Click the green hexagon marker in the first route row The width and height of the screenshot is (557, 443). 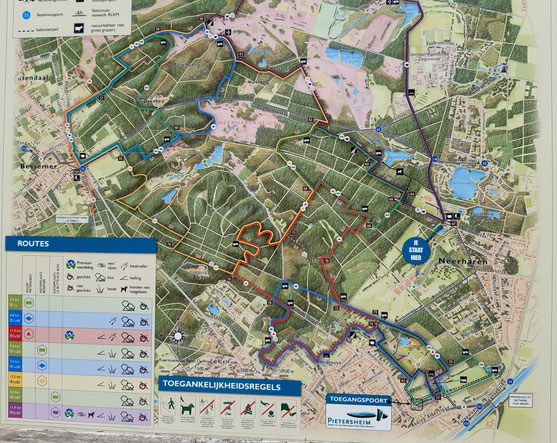[x=29, y=303]
